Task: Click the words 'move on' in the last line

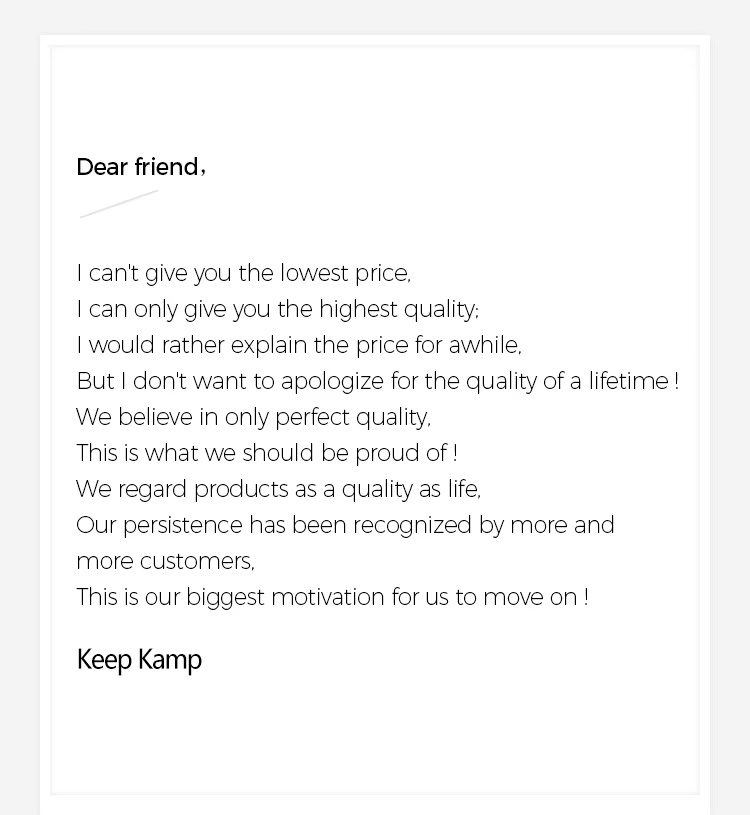Action: point(530,597)
